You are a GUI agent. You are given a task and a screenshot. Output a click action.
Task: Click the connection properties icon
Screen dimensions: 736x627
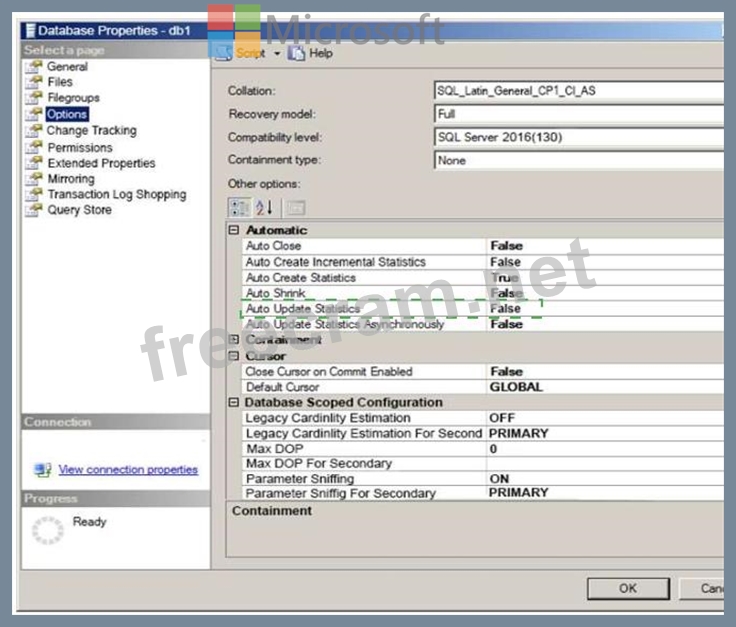(x=43, y=470)
